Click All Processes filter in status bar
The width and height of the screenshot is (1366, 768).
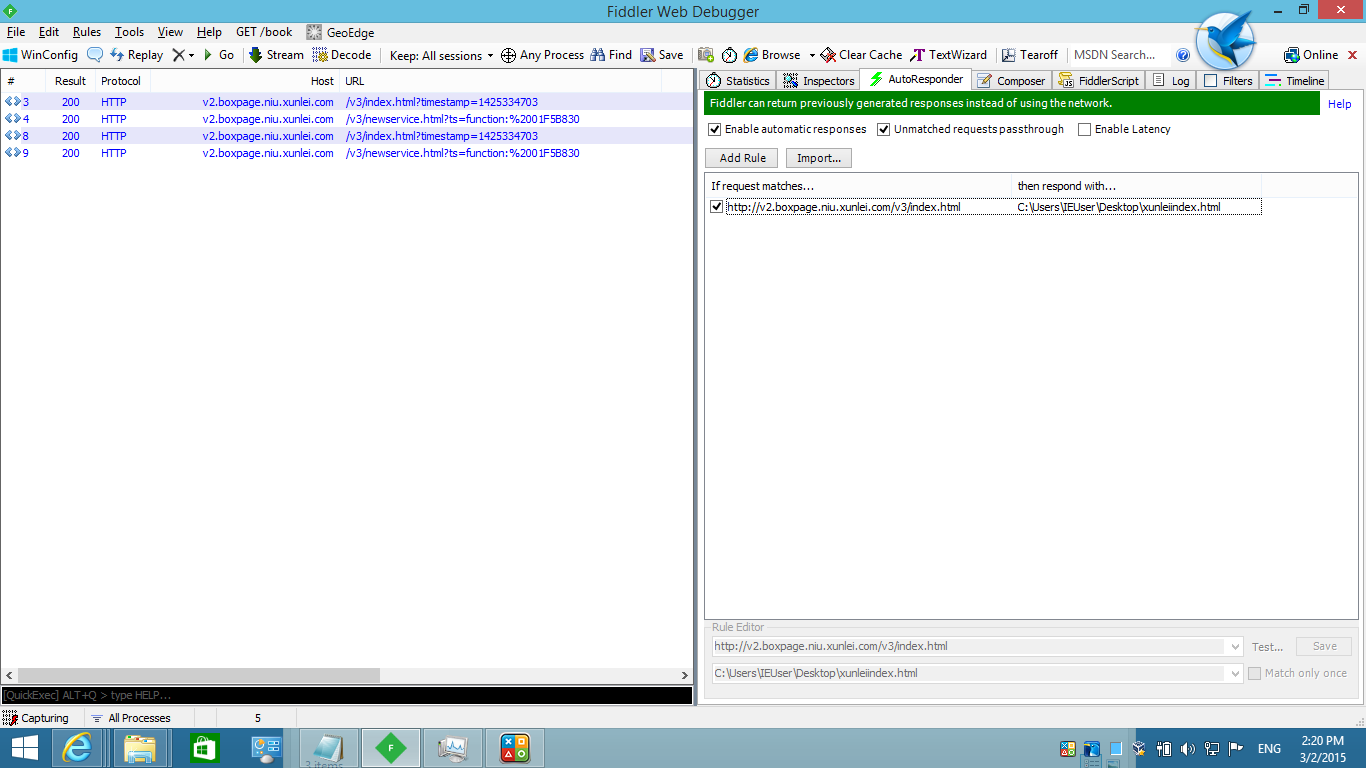pyautogui.click(x=131, y=718)
